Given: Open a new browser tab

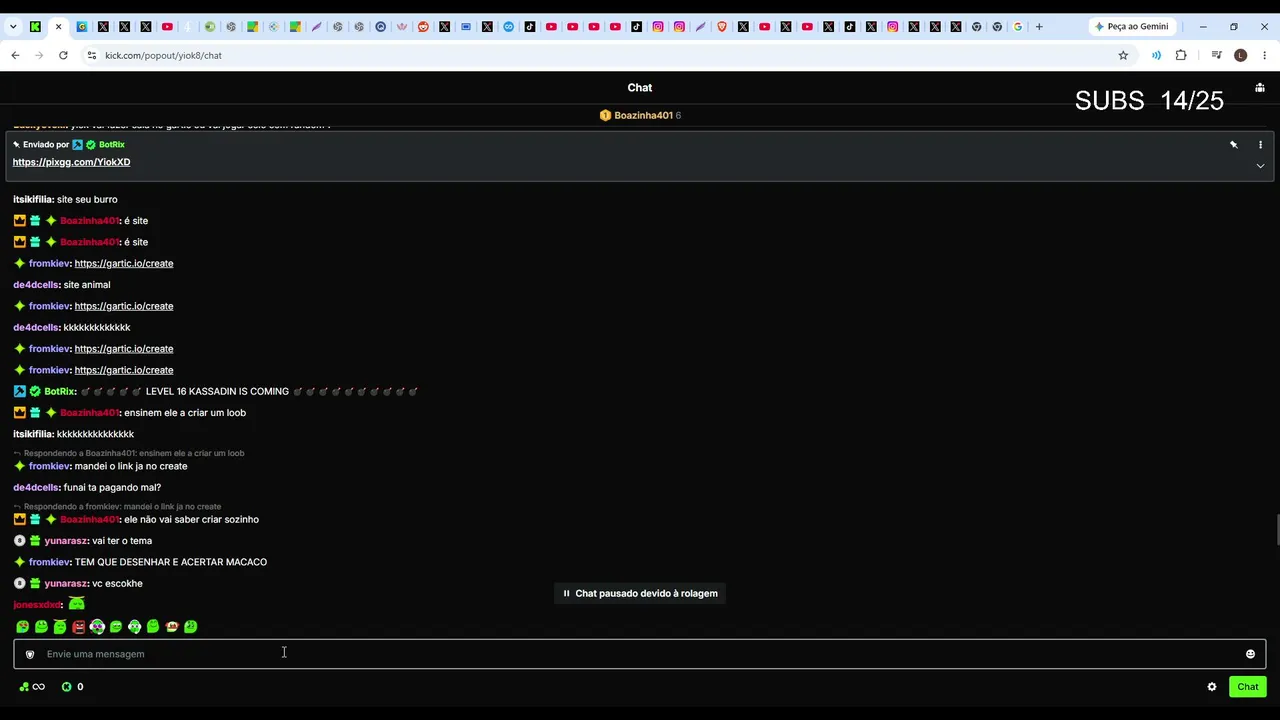Looking at the screenshot, I should pos(1039,27).
